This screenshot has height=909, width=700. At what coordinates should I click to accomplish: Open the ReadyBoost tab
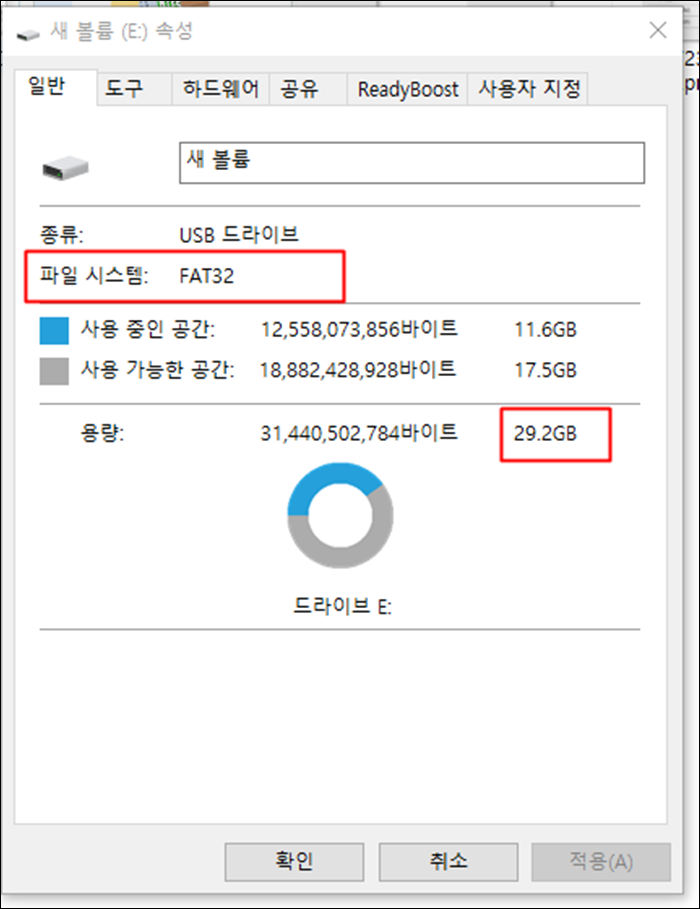click(407, 89)
